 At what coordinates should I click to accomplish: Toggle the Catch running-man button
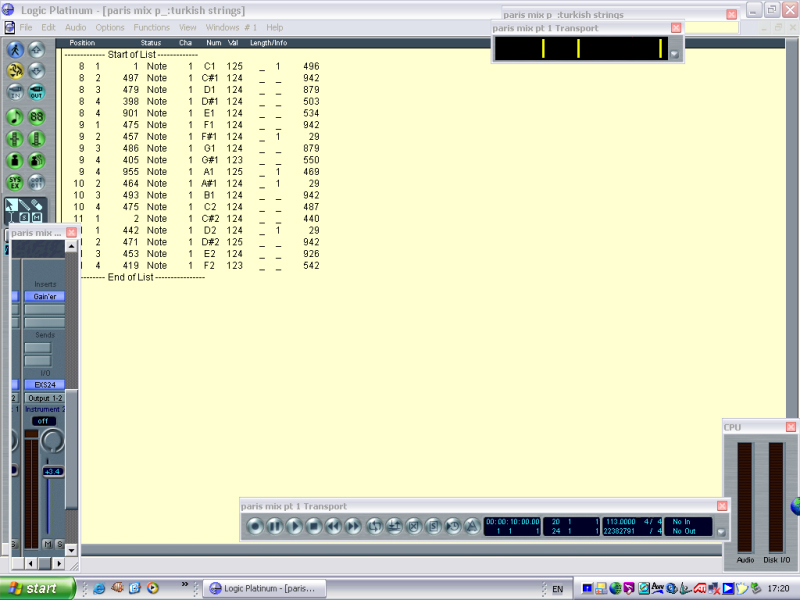(16, 49)
